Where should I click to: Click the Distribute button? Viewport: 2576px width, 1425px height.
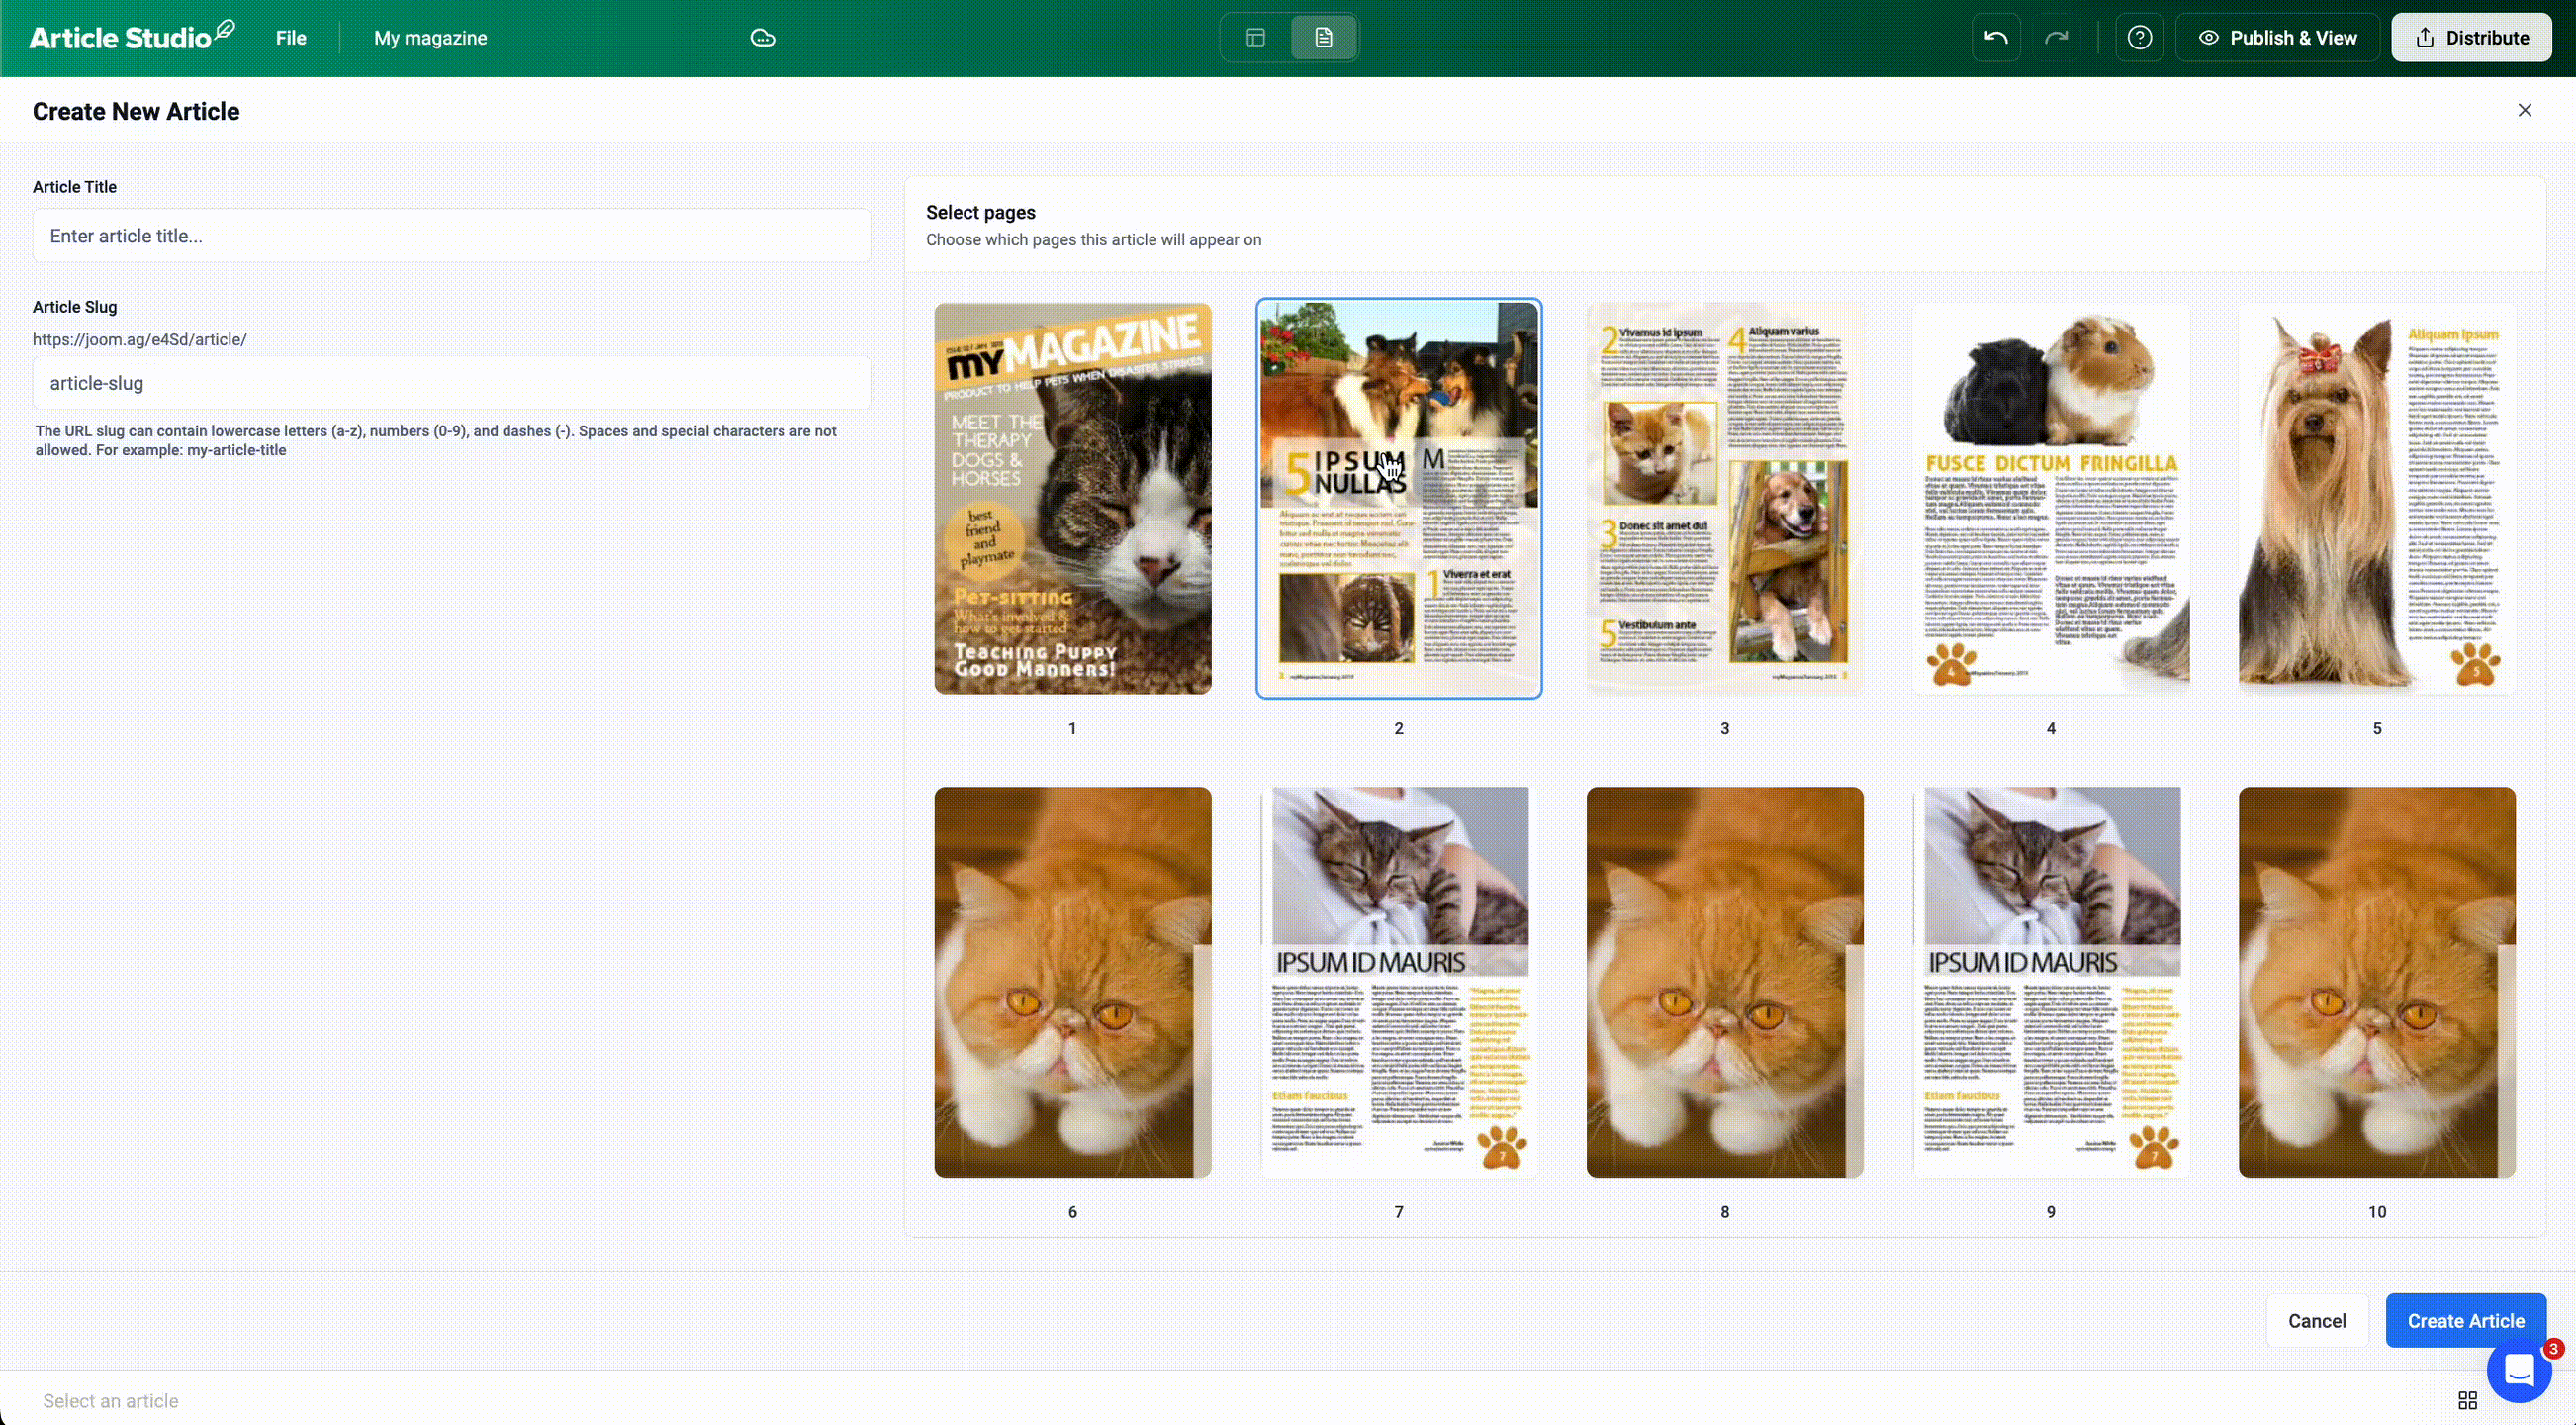[2471, 37]
